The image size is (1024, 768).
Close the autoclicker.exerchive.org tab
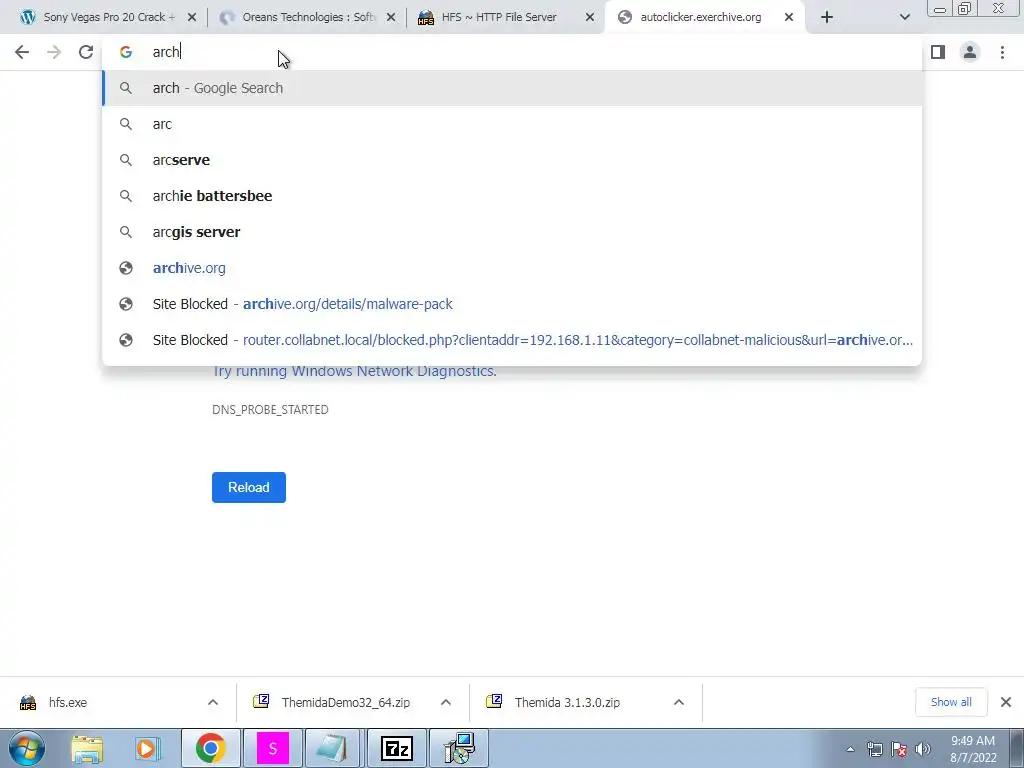(x=789, y=18)
